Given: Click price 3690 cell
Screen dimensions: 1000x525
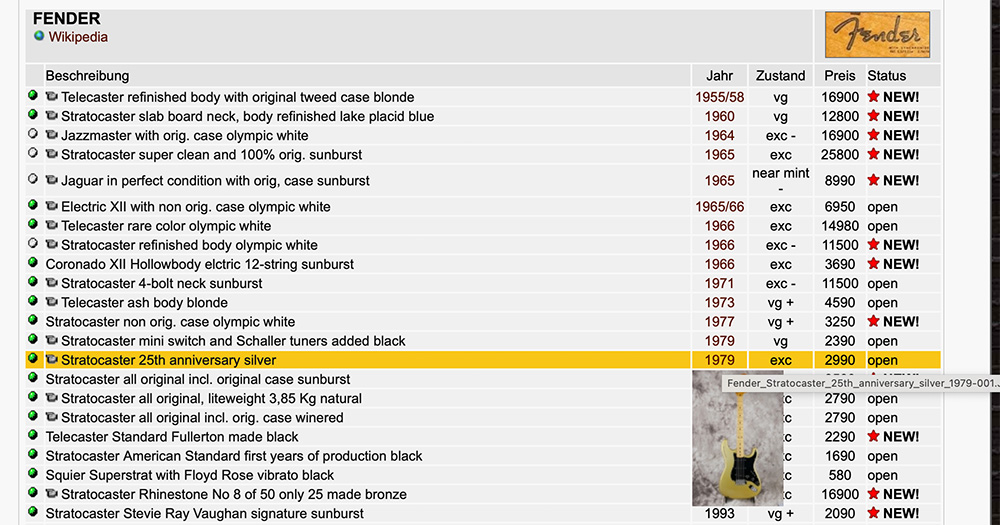Looking at the screenshot, I should point(839,264).
